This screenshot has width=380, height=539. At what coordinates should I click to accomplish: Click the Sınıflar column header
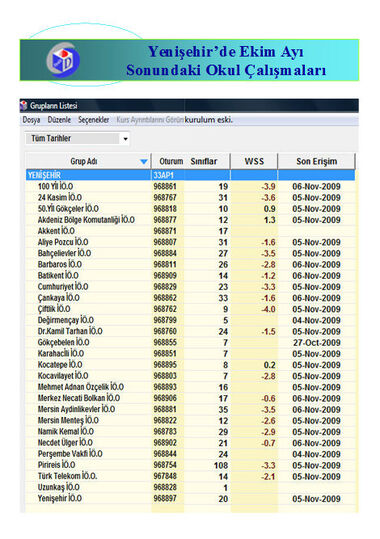204,161
